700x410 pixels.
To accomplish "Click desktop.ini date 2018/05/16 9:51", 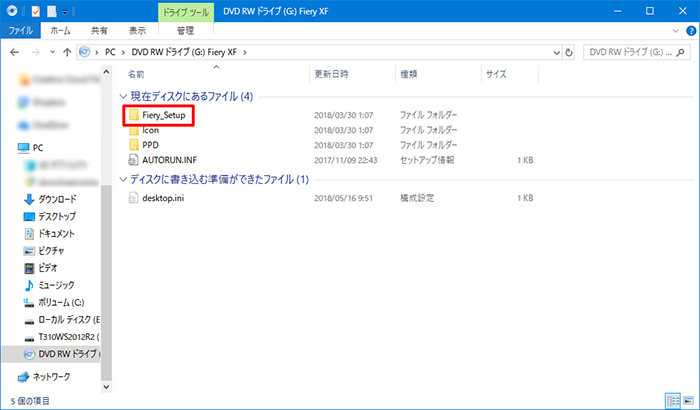I will (x=343, y=198).
